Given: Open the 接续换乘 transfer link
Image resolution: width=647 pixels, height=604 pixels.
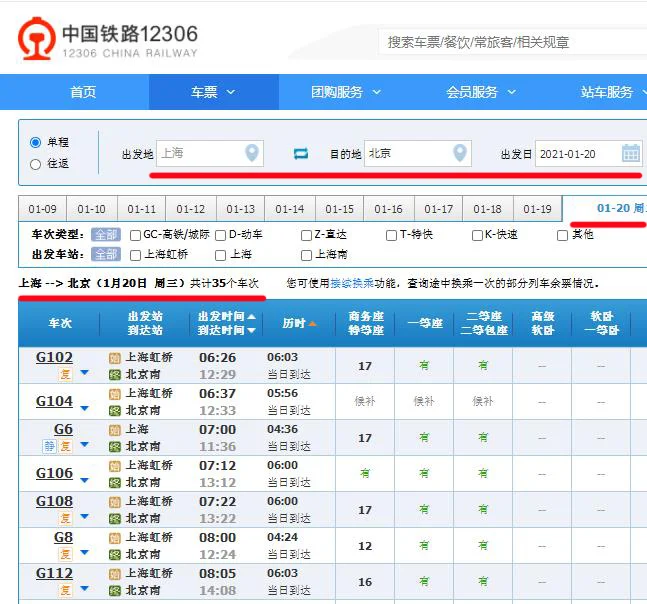Looking at the screenshot, I should [x=352, y=283].
